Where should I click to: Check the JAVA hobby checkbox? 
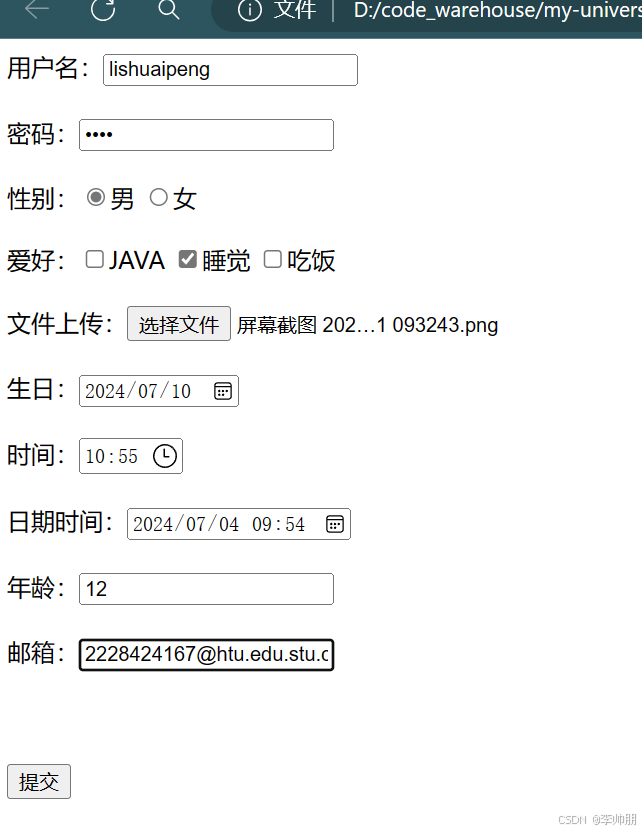[94, 259]
